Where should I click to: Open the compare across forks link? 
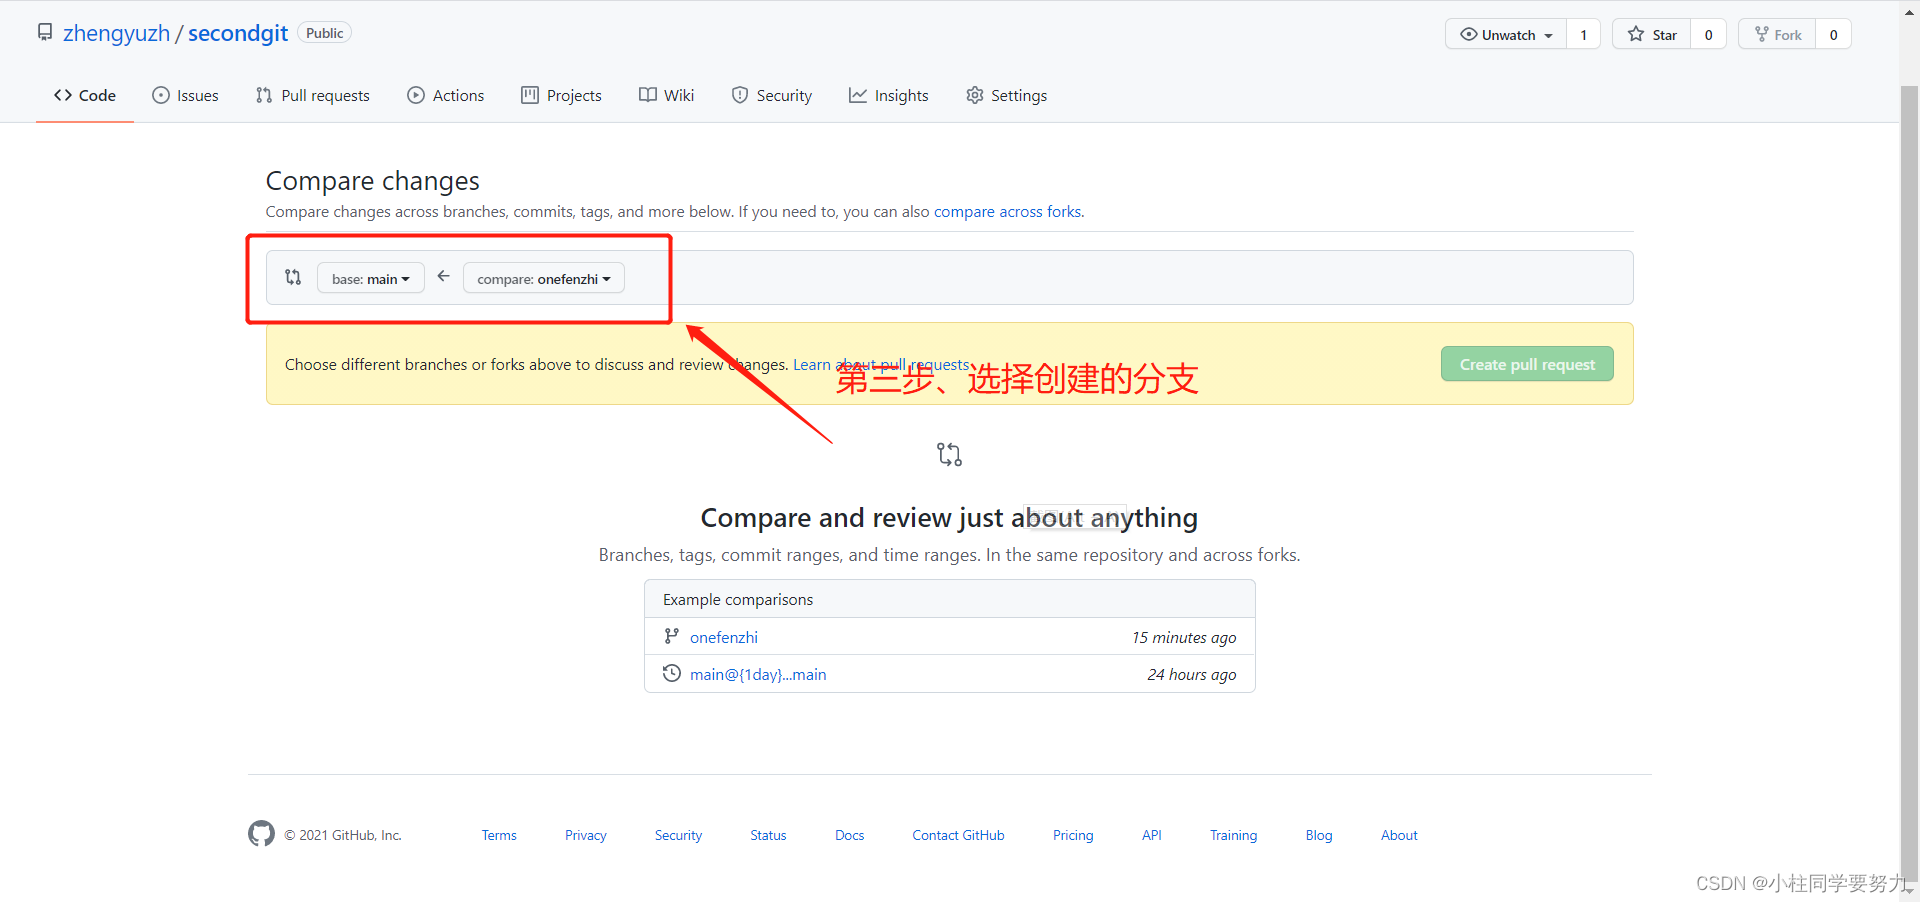click(x=1006, y=211)
